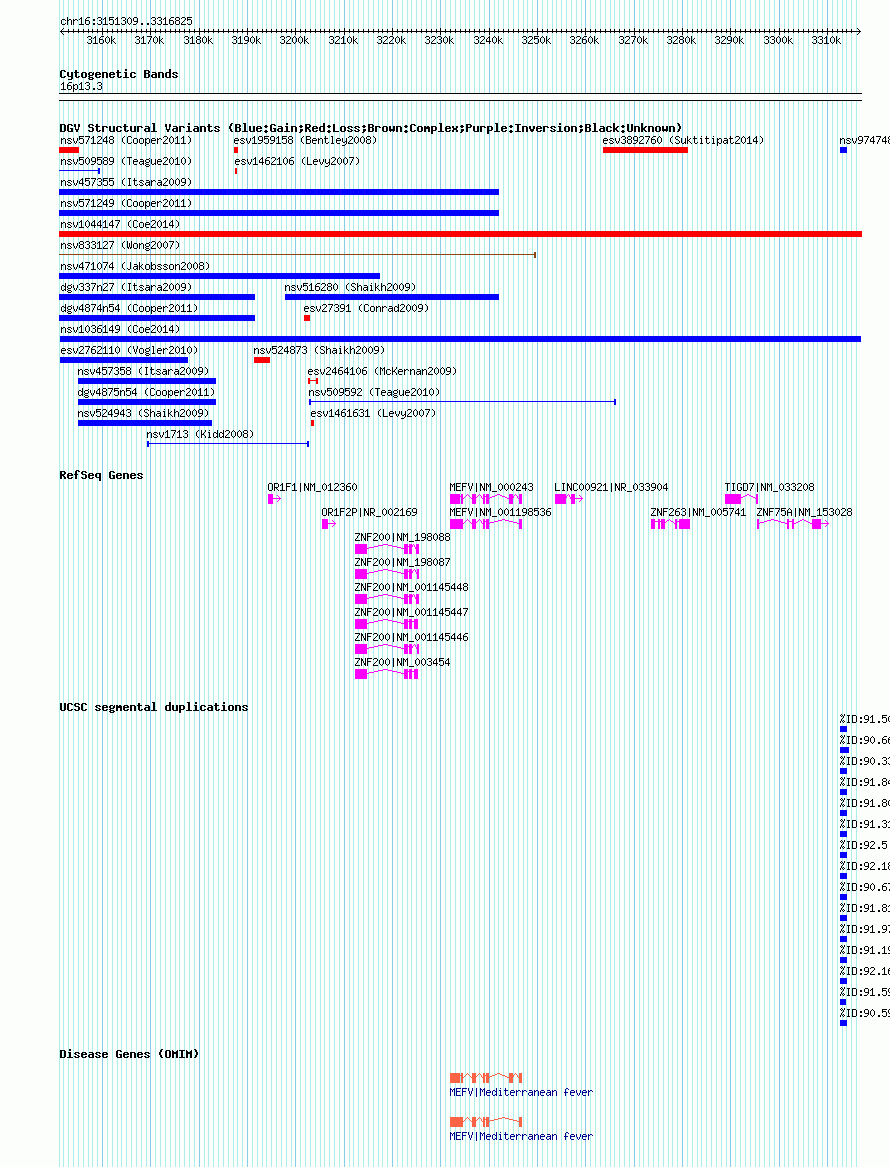Open variant dgv337n27 (Itsara2009)
The height and width of the screenshot is (1167, 890).
(x=126, y=287)
